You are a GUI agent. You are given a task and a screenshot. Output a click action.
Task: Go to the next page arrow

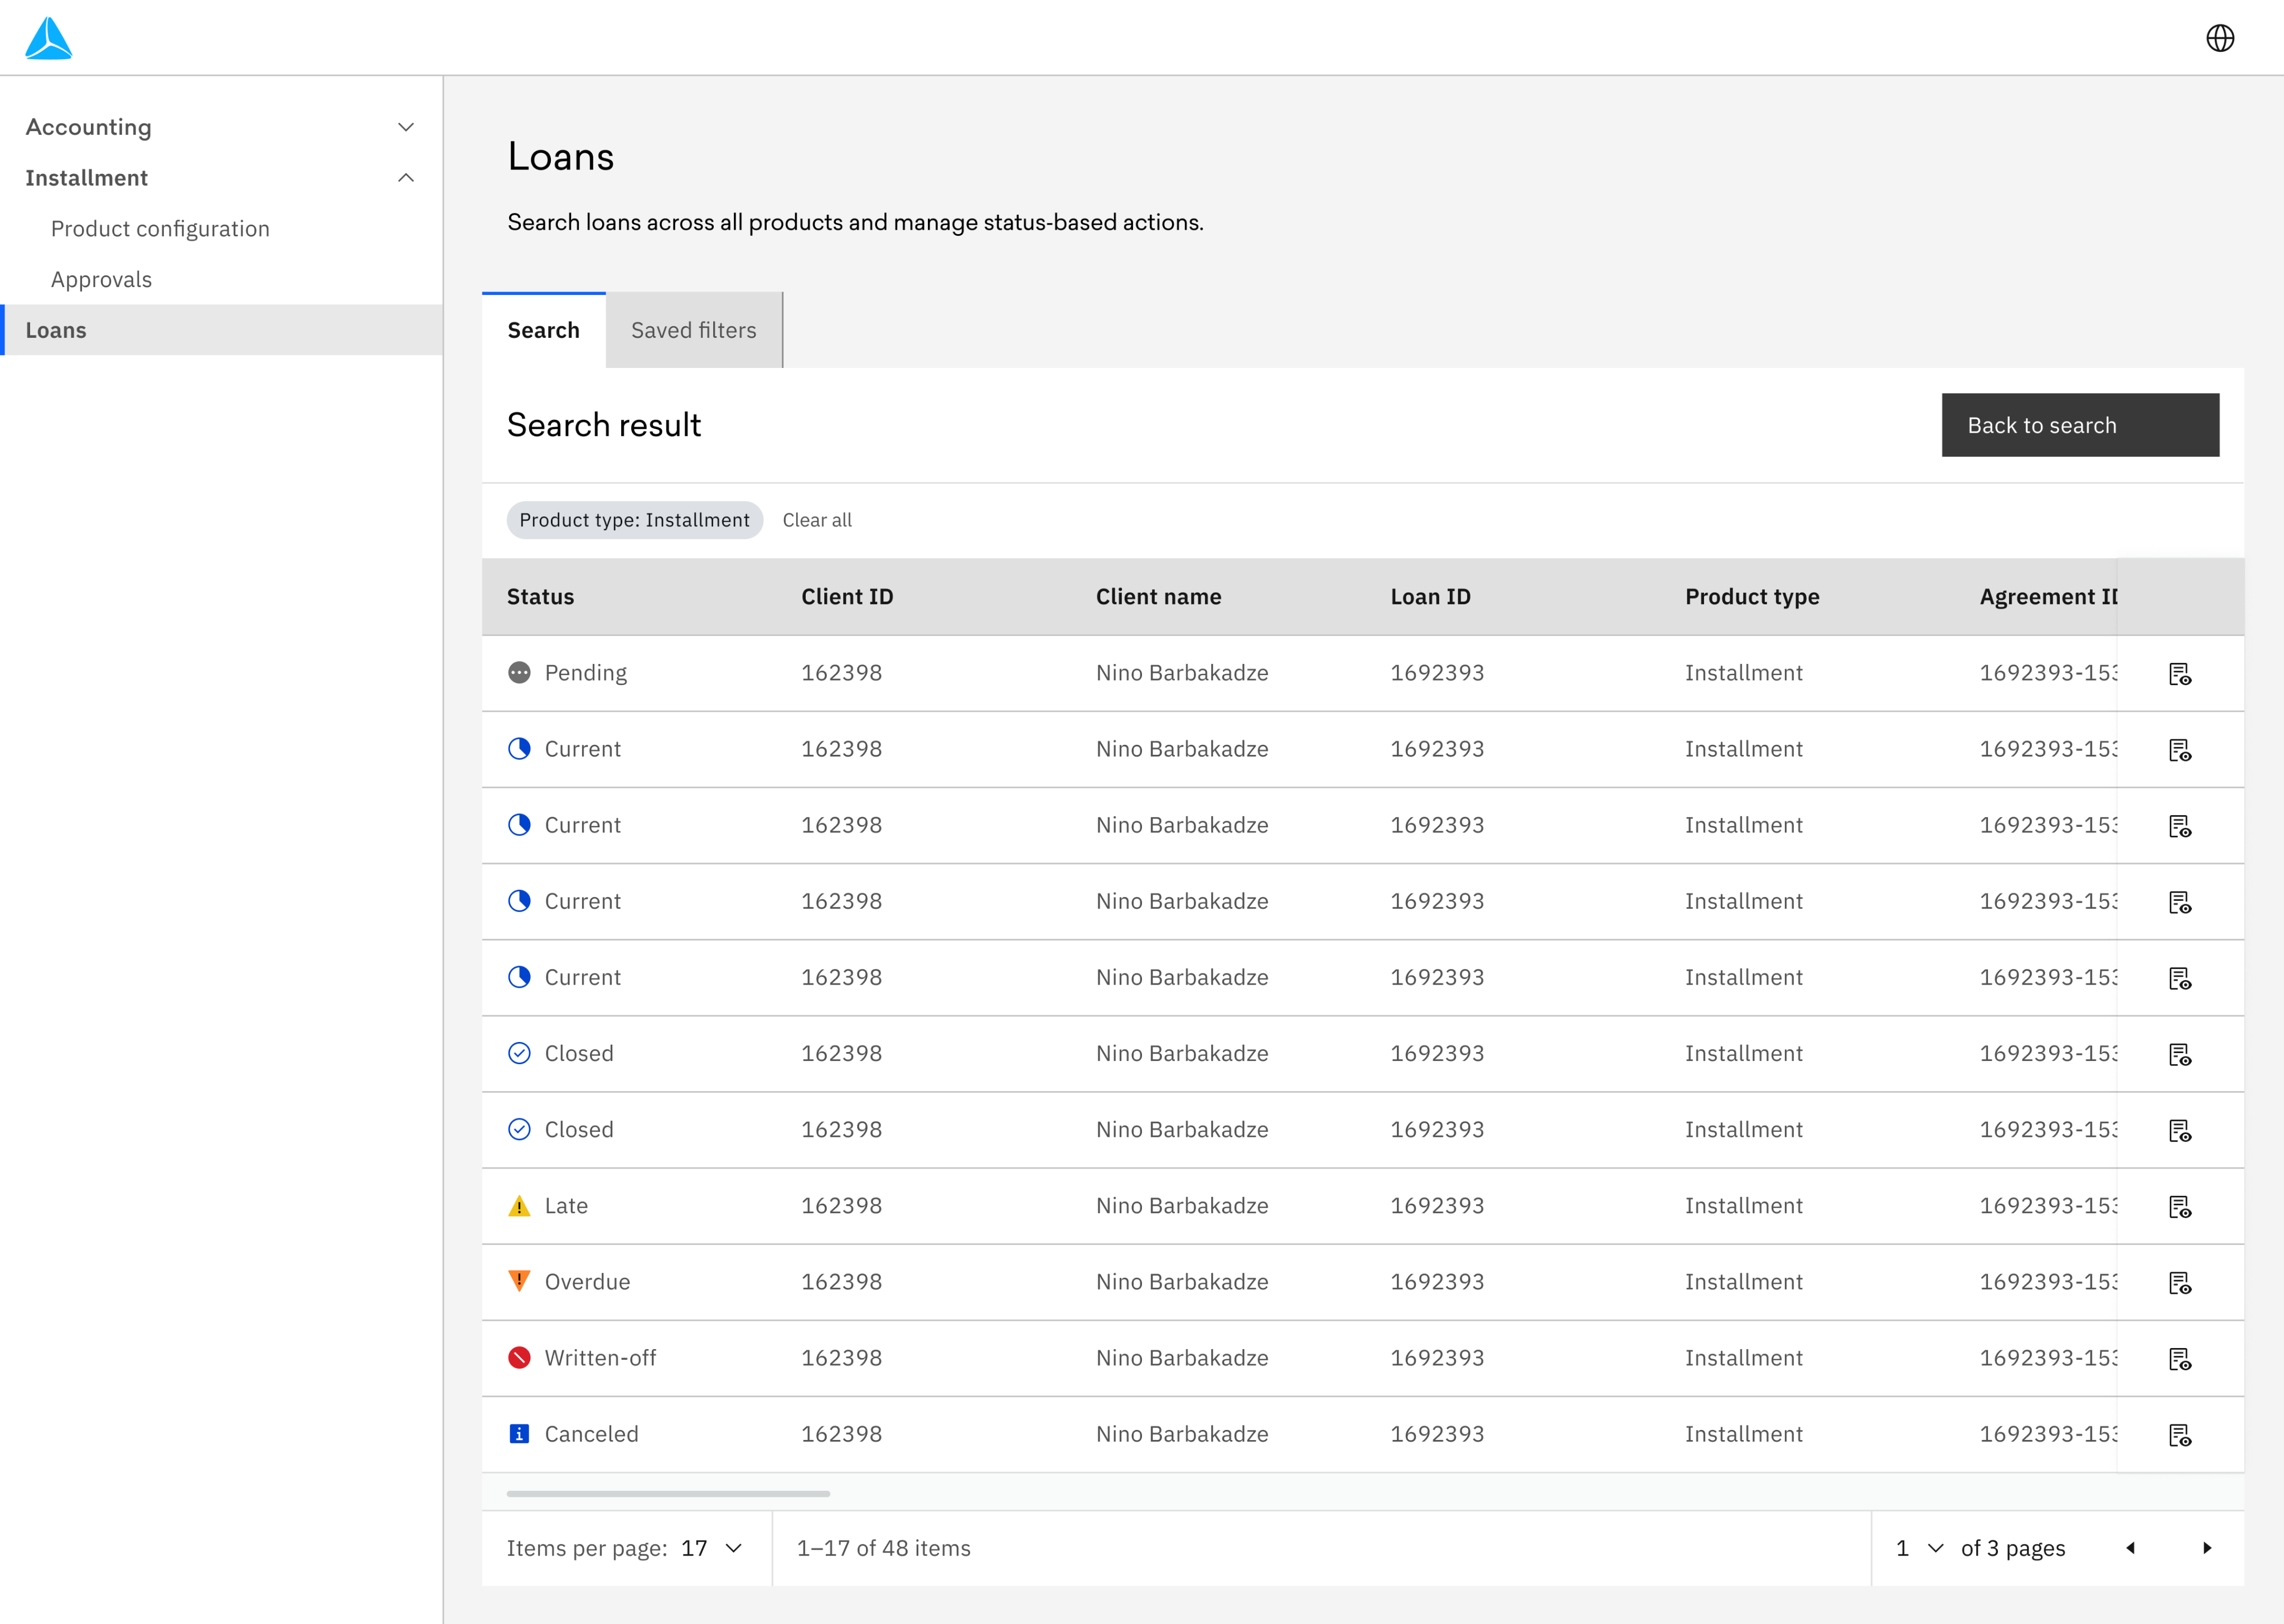[2207, 1548]
